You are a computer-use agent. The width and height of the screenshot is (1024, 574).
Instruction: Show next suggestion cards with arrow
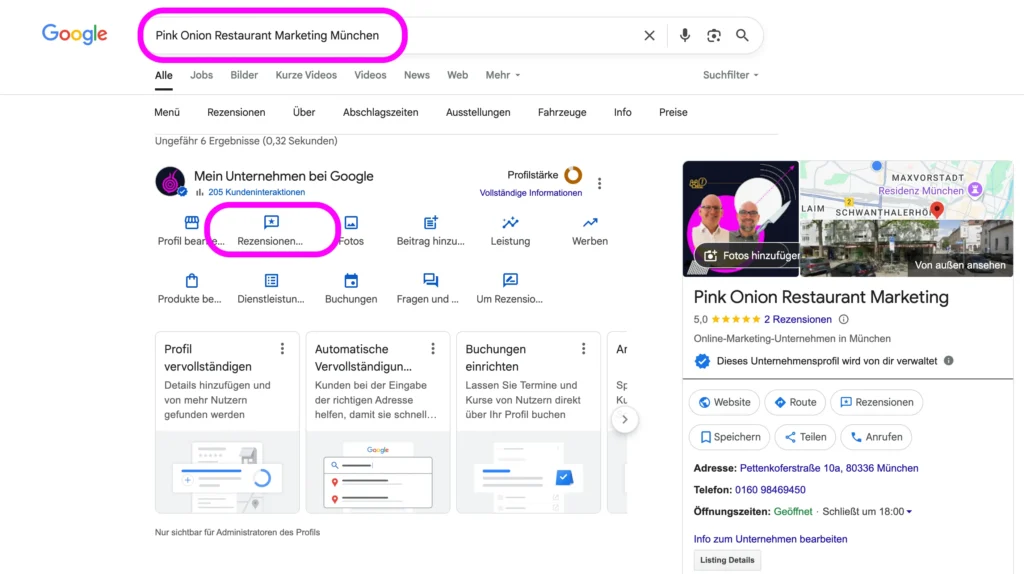(624, 419)
